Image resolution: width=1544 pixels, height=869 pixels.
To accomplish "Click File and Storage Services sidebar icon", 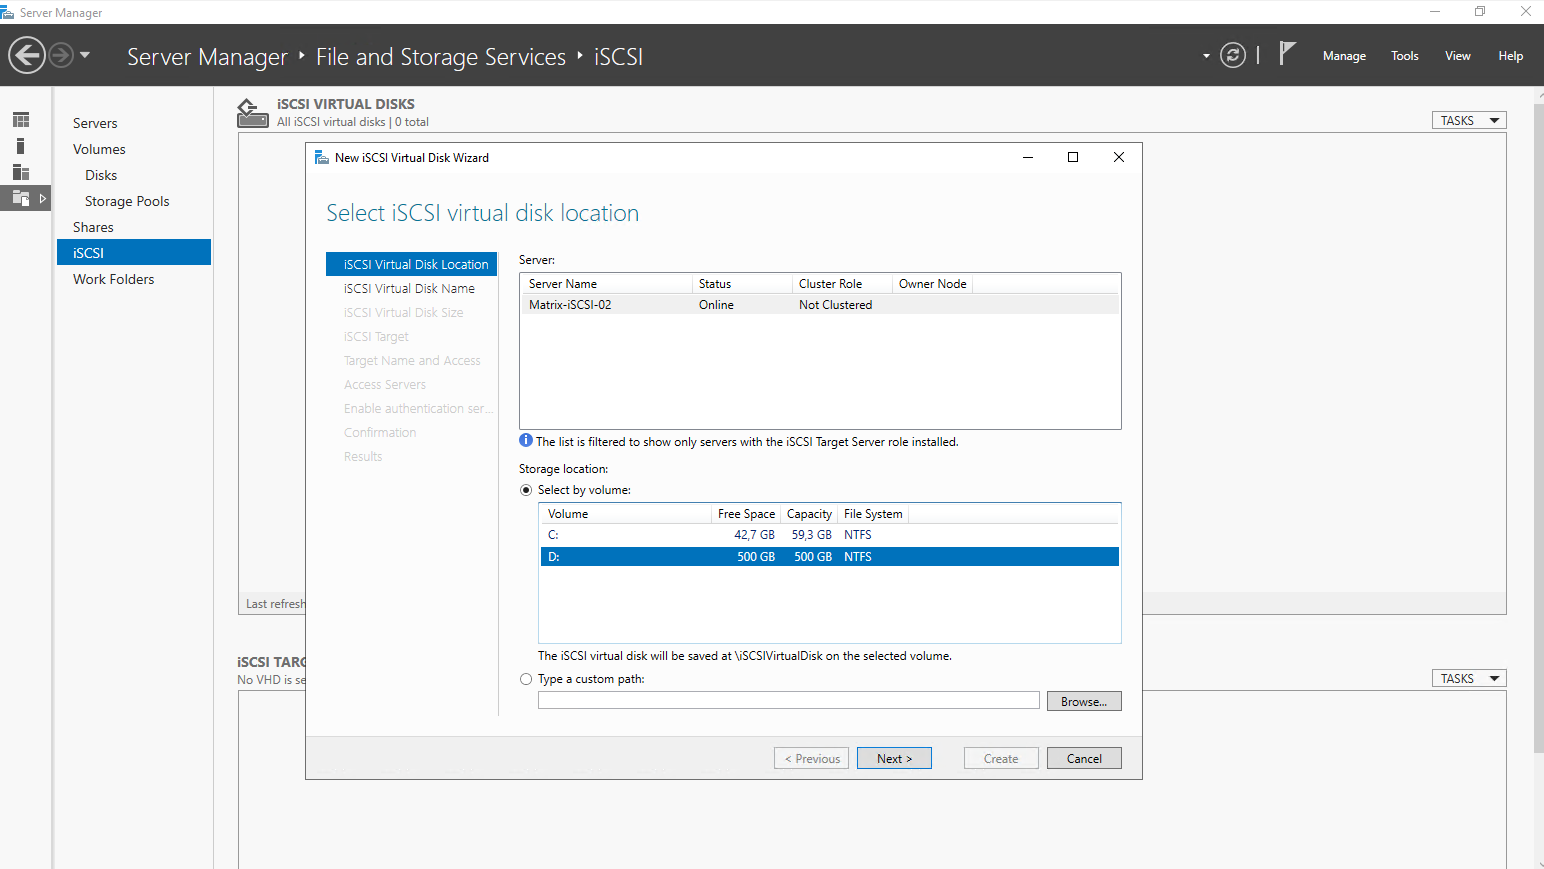I will pos(21,198).
